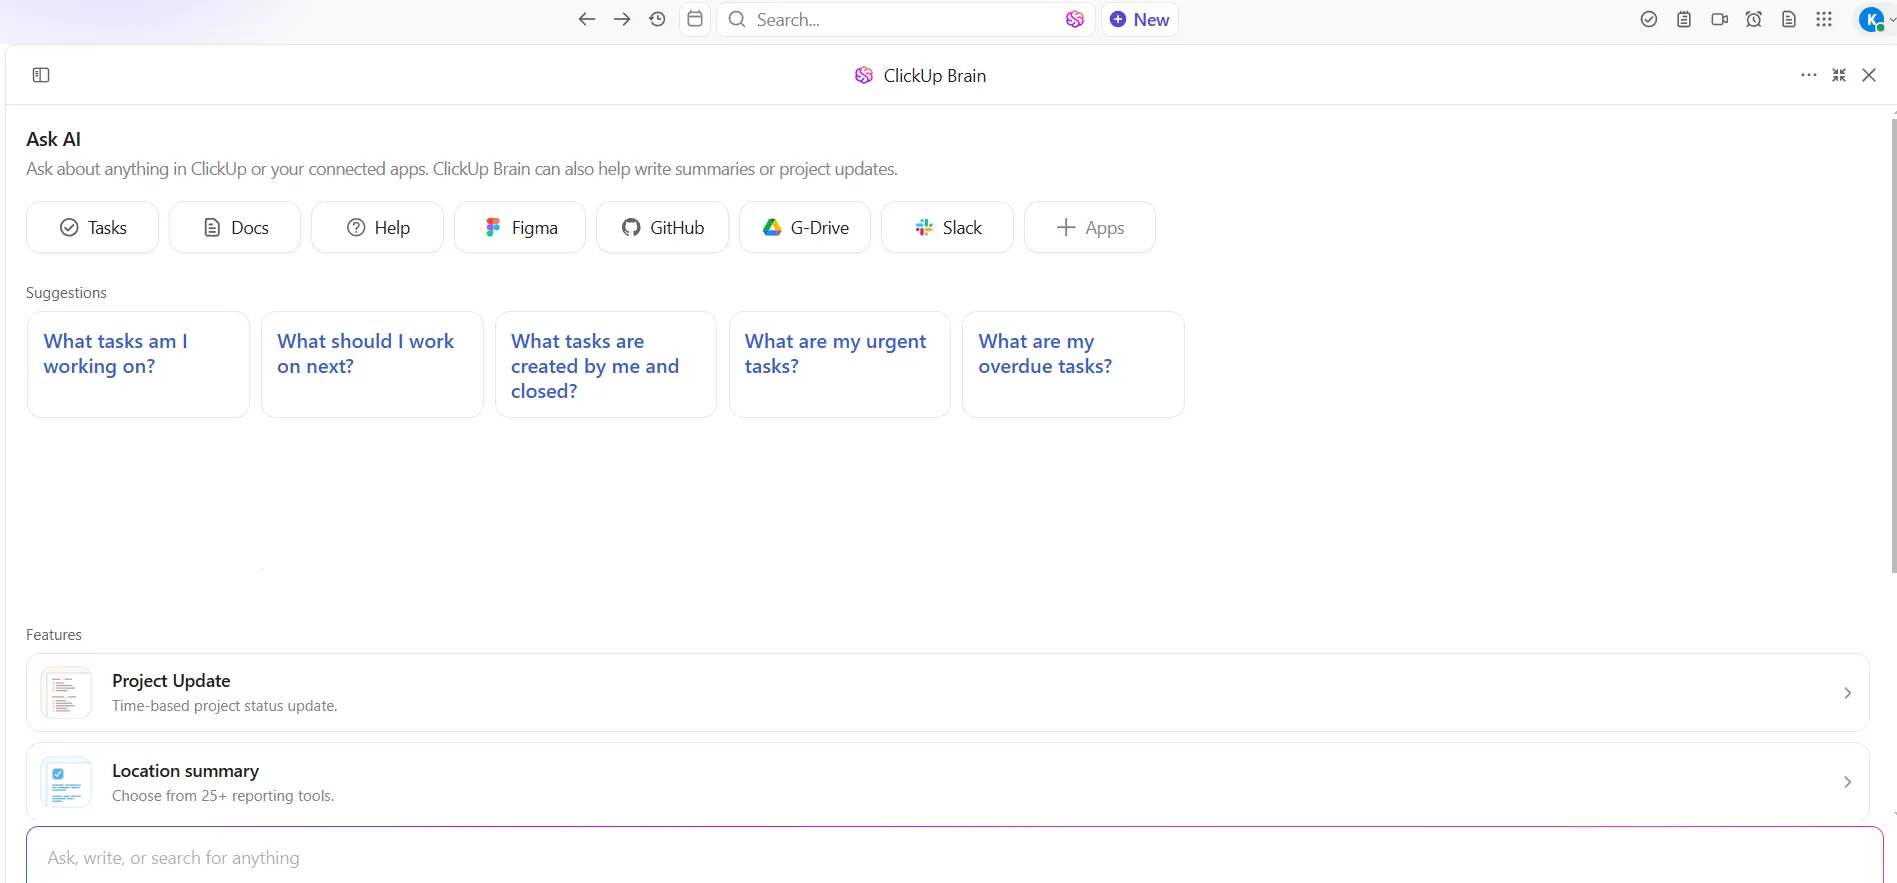This screenshot has width=1897, height=883.
Task: Select the Figma source chip
Action: pyautogui.click(x=520, y=227)
